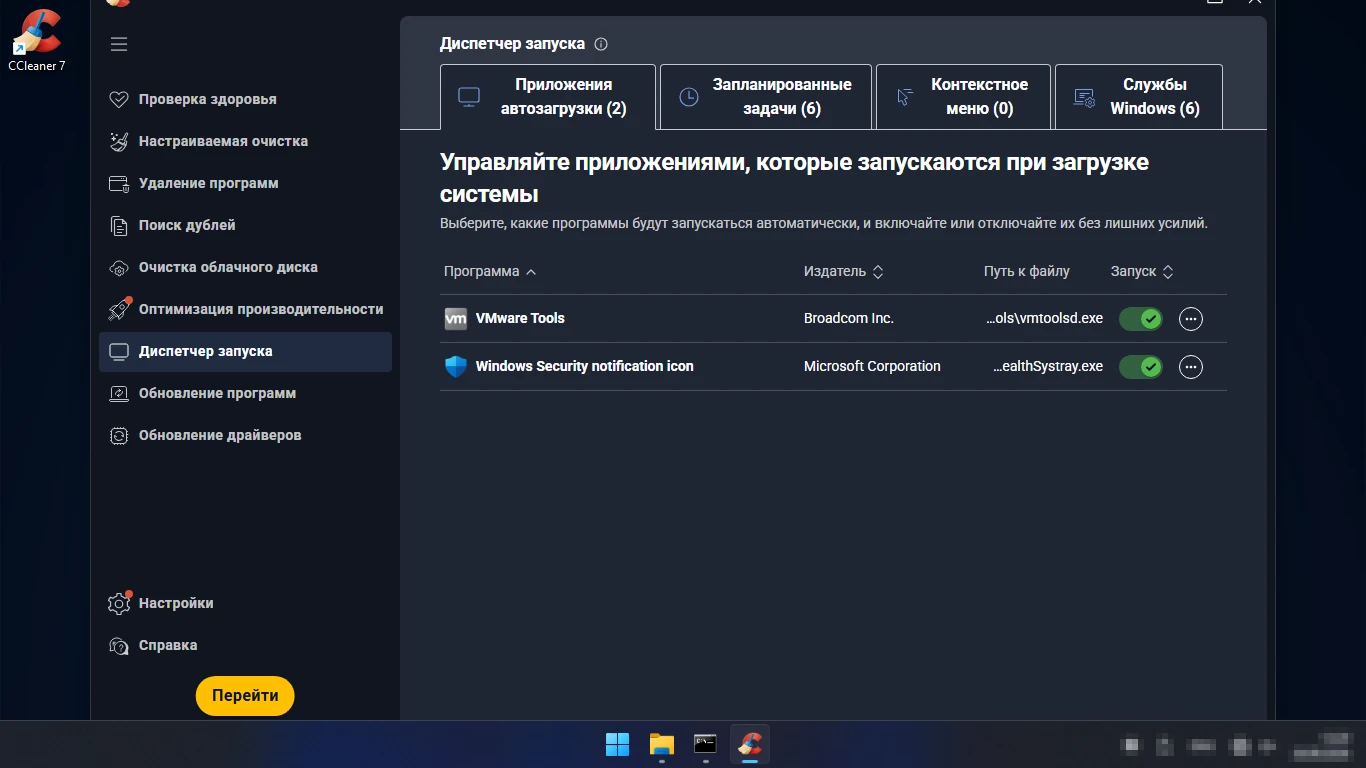Click the Удаление программ uninstall icon
Image resolution: width=1366 pixels, height=768 pixels.
(119, 183)
